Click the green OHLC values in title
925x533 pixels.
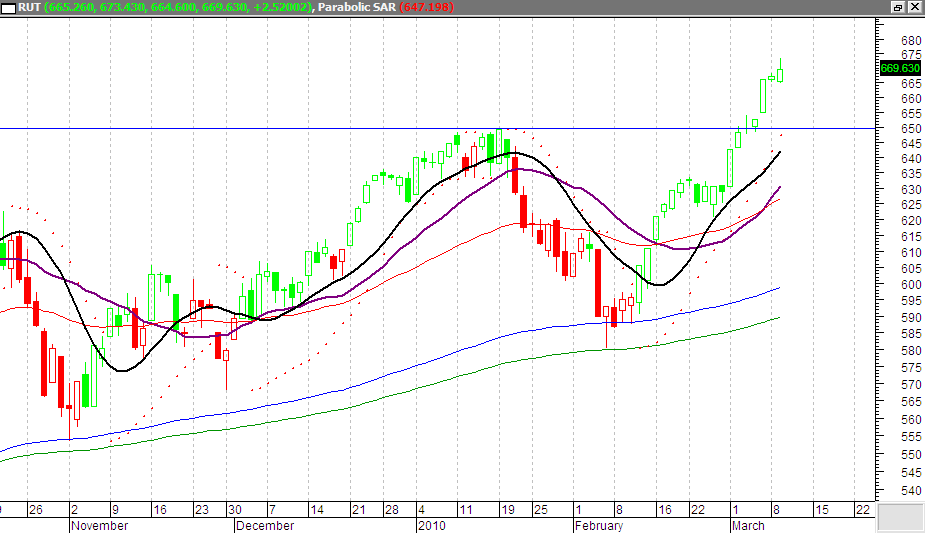[x=179, y=7]
